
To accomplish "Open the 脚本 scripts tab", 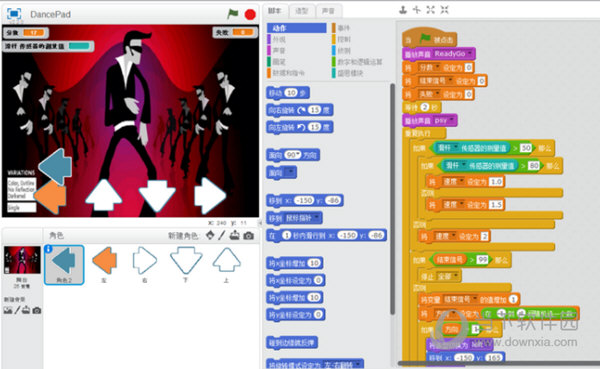I will pyautogui.click(x=275, y=11).
